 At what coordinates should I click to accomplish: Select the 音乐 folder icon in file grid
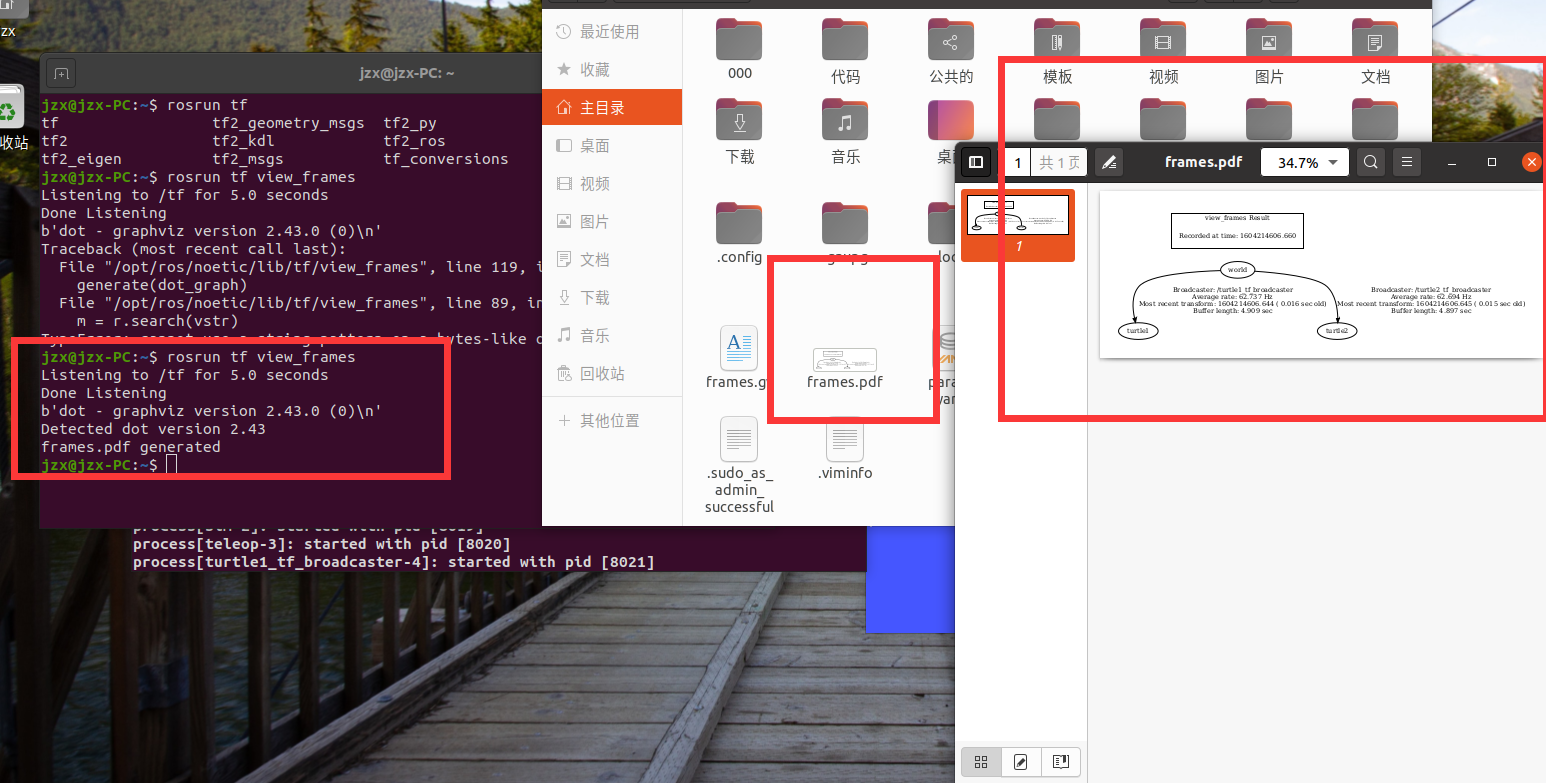point(845,120)
